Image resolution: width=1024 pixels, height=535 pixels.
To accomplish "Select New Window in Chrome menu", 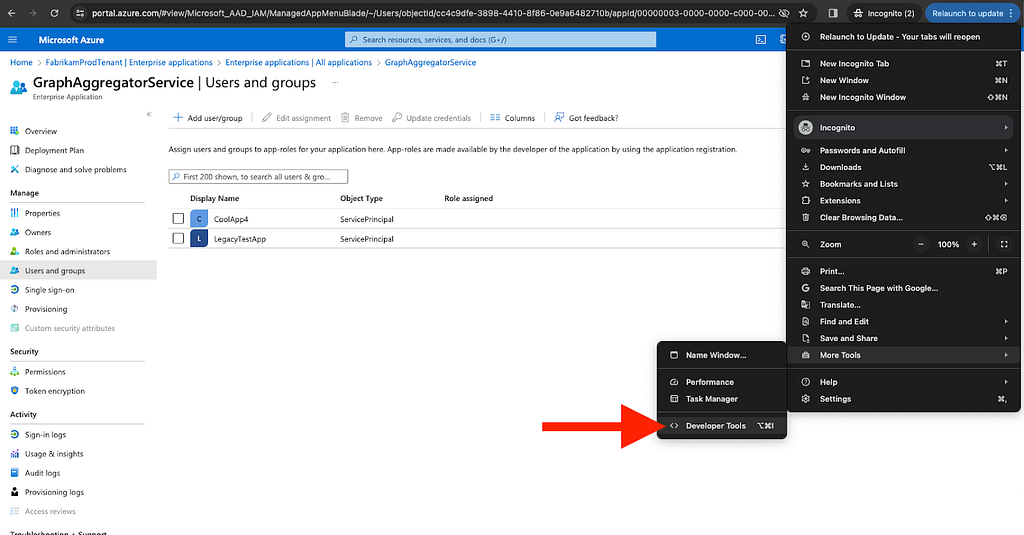I will (904, 80).
